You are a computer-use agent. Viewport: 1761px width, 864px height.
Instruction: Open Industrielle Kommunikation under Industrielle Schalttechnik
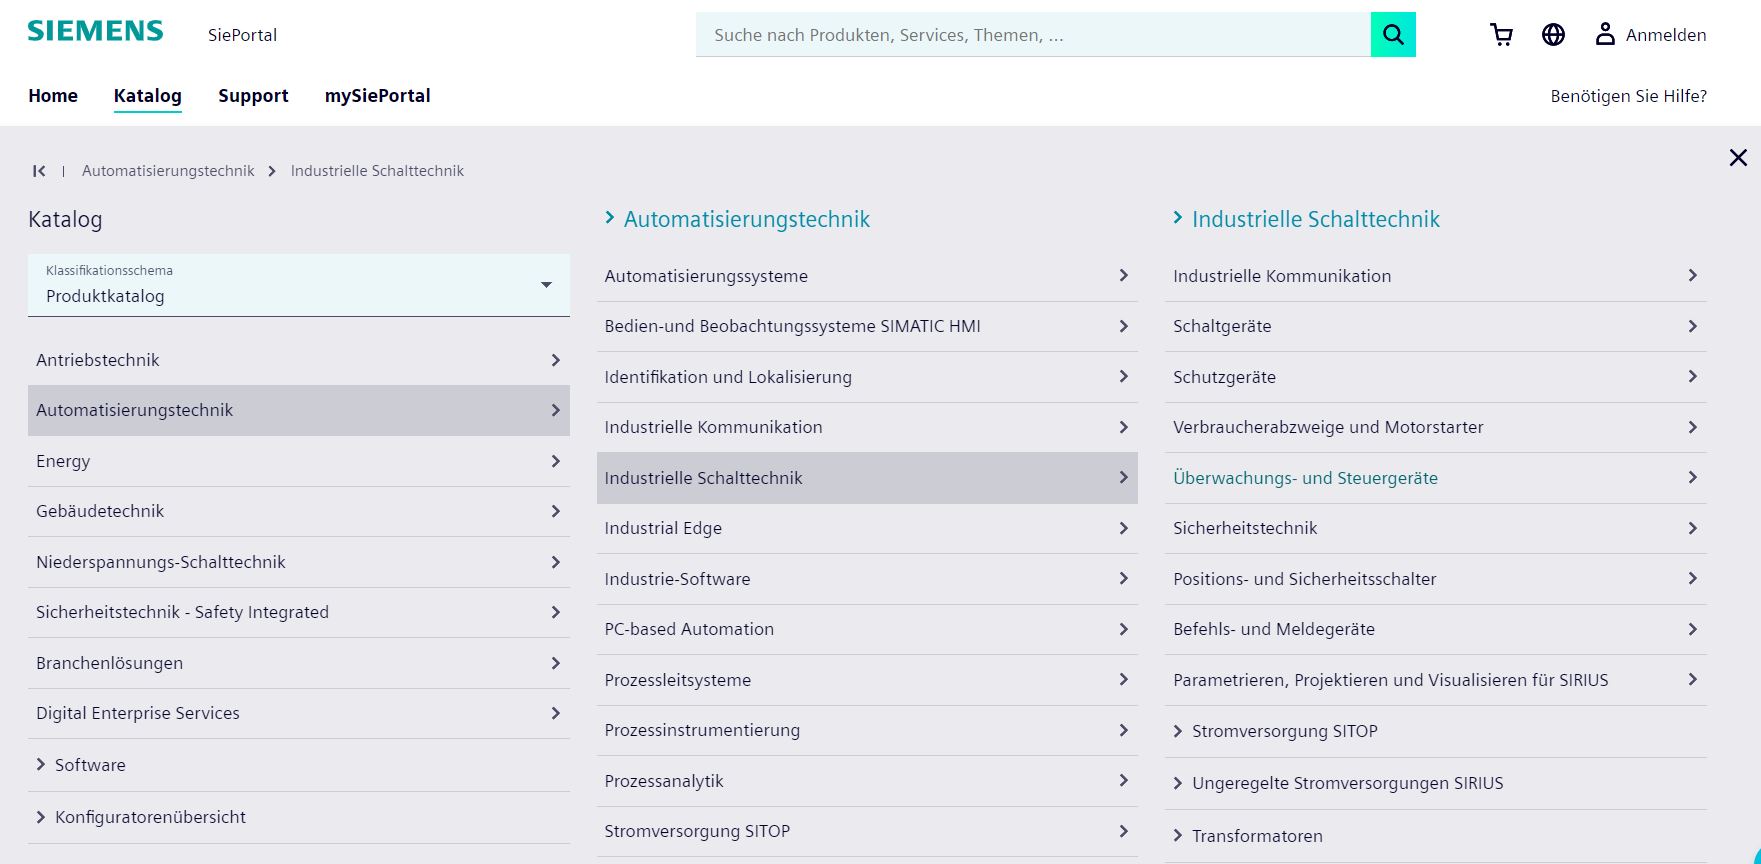[1436, 276]
